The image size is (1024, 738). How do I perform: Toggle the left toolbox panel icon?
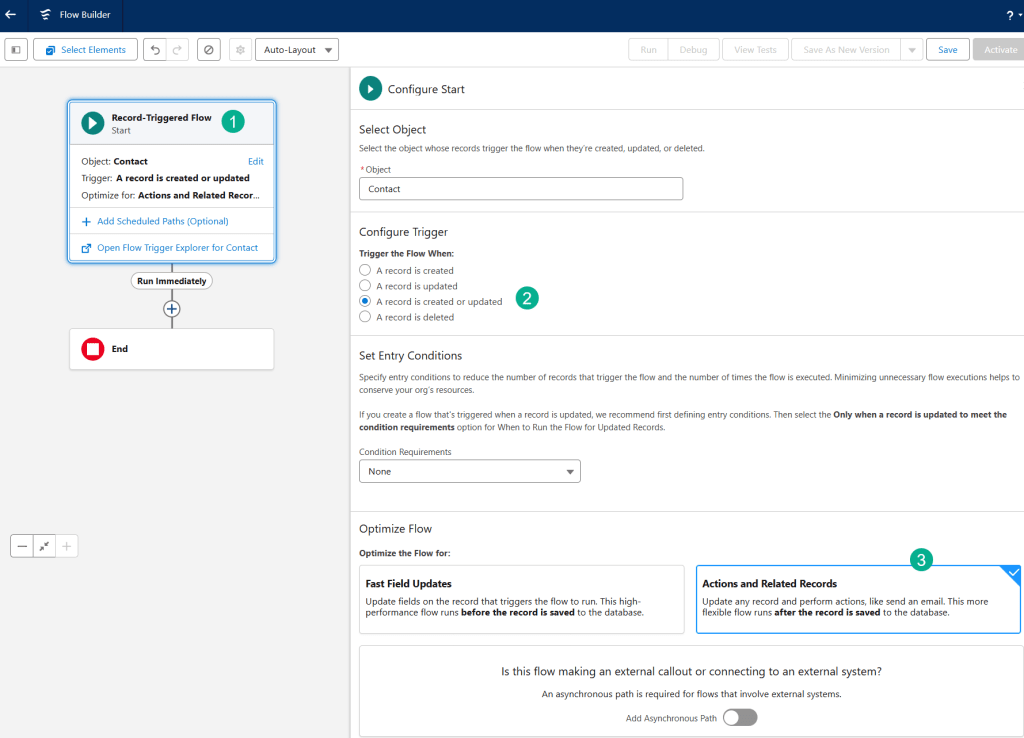click(16, 50)
